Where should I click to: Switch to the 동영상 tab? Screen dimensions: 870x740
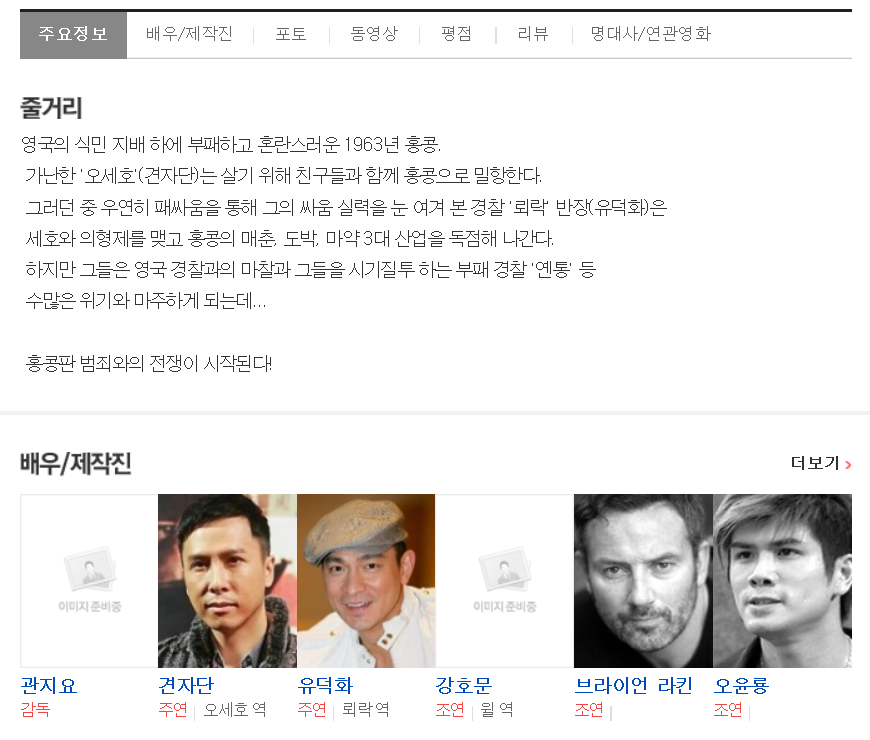(374, 34)
